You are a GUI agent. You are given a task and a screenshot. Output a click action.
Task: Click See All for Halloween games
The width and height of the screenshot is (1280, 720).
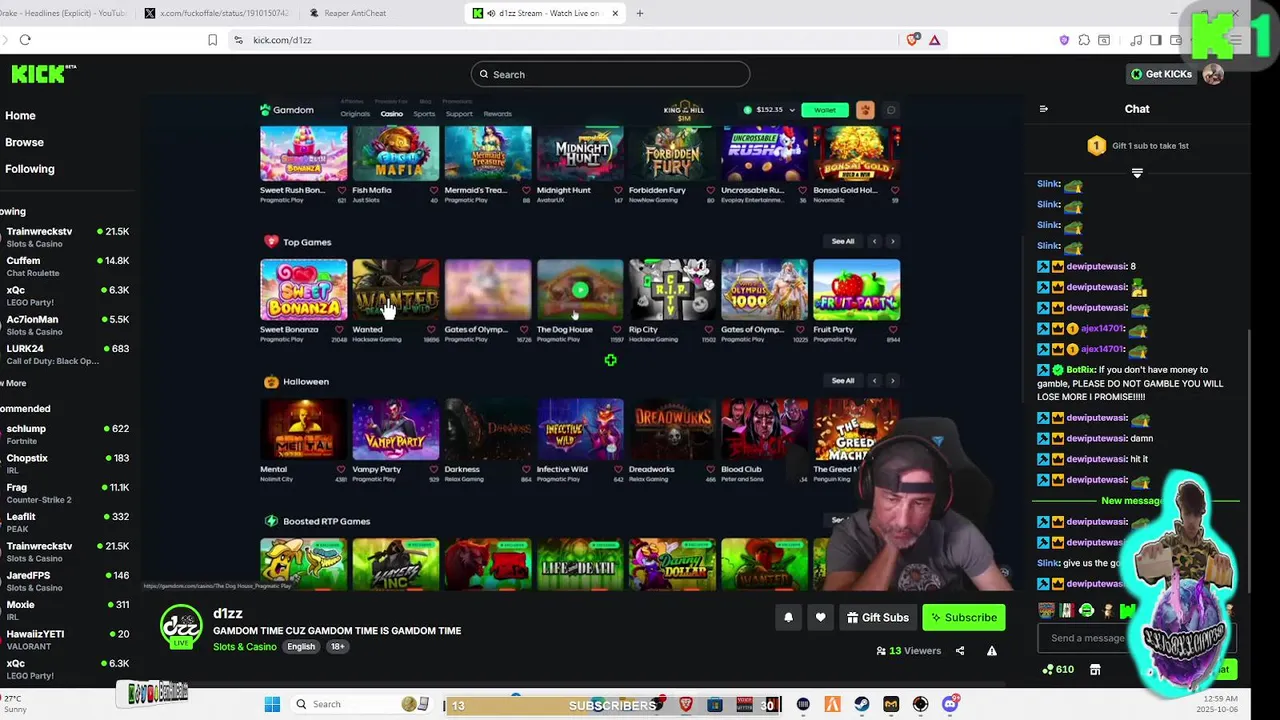coord(843,381)
